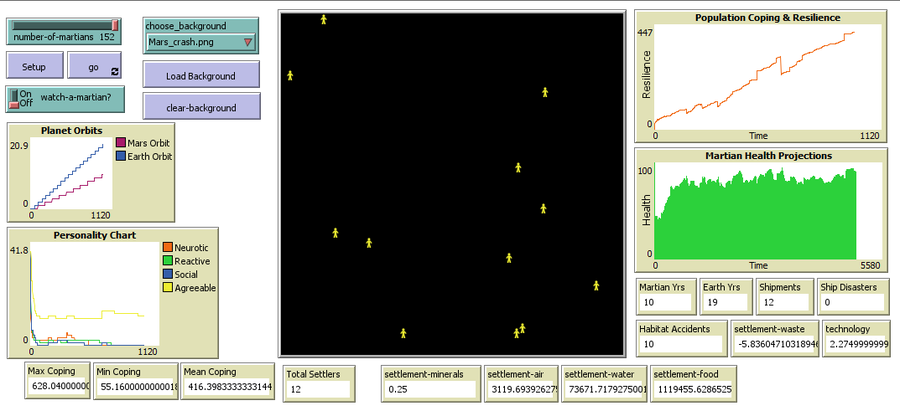The image size is (900, 416).
Task: Click the Agreeable legend label
Action: pos(195,288)
